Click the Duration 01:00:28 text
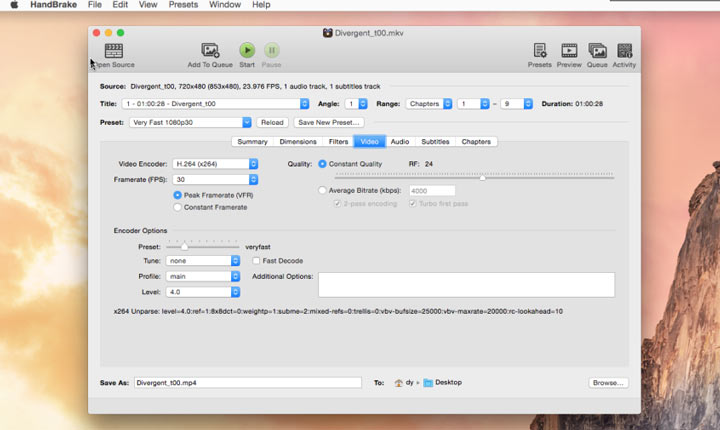 pos(572,104)
